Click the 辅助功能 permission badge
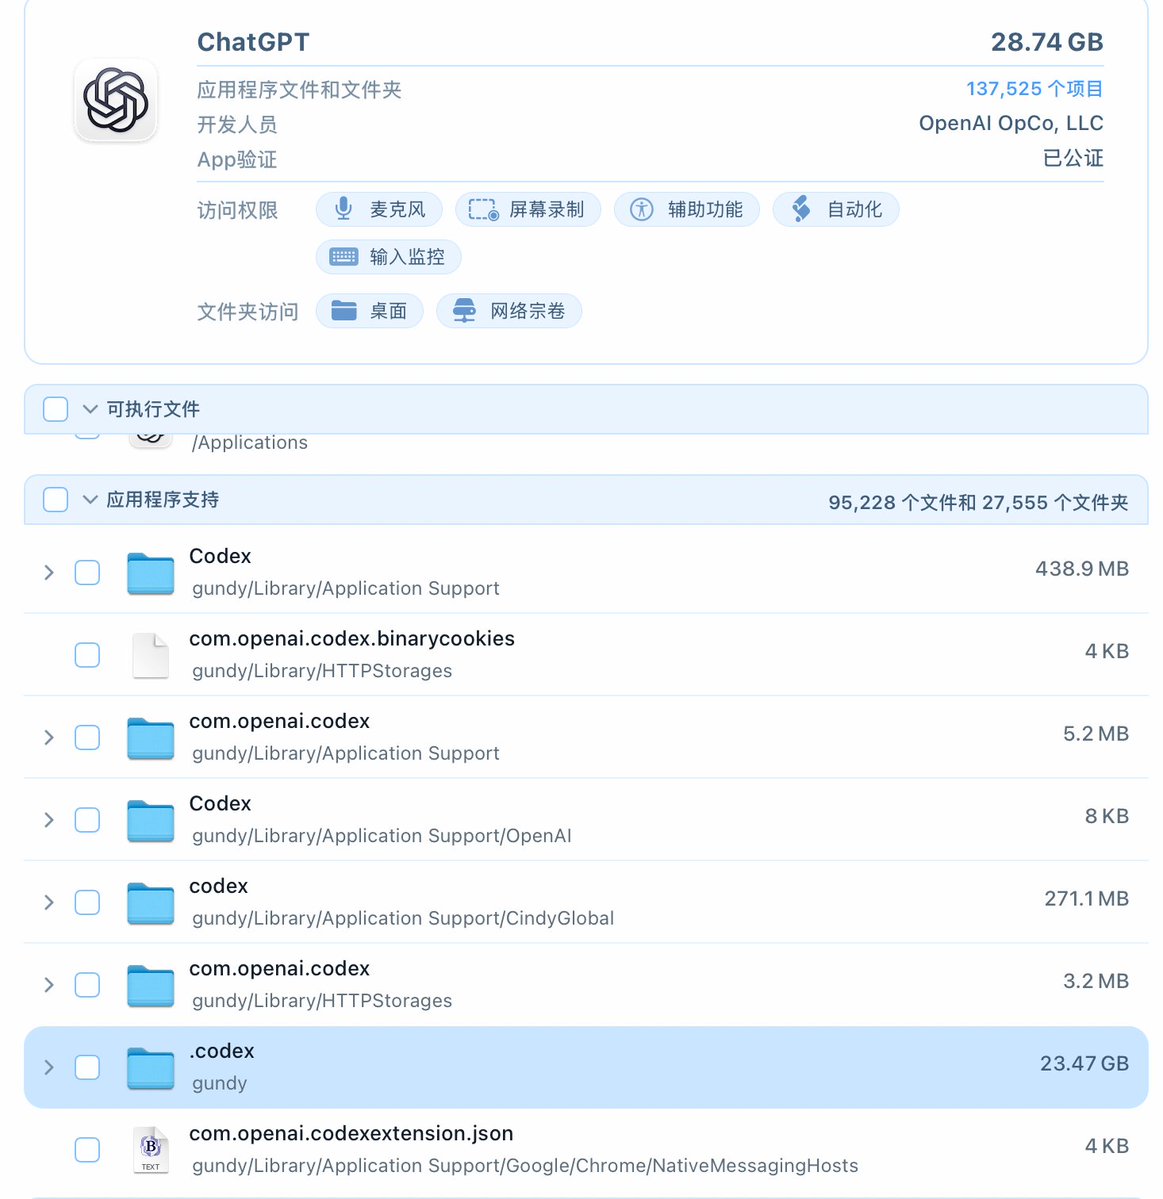 coord(687,210)
